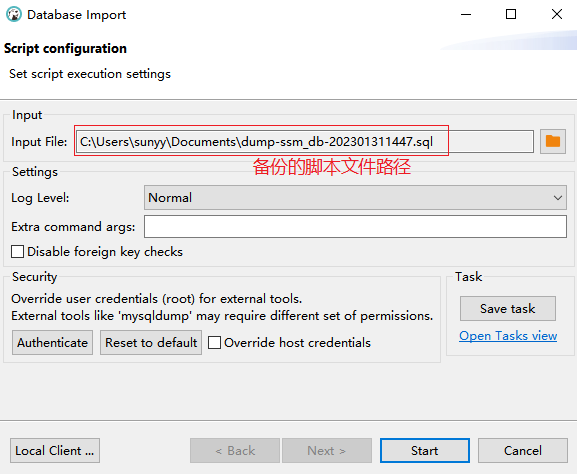Viewport: 577px width, 474px height.
Task: Click the Start button
Action: [x=425, y=450]
